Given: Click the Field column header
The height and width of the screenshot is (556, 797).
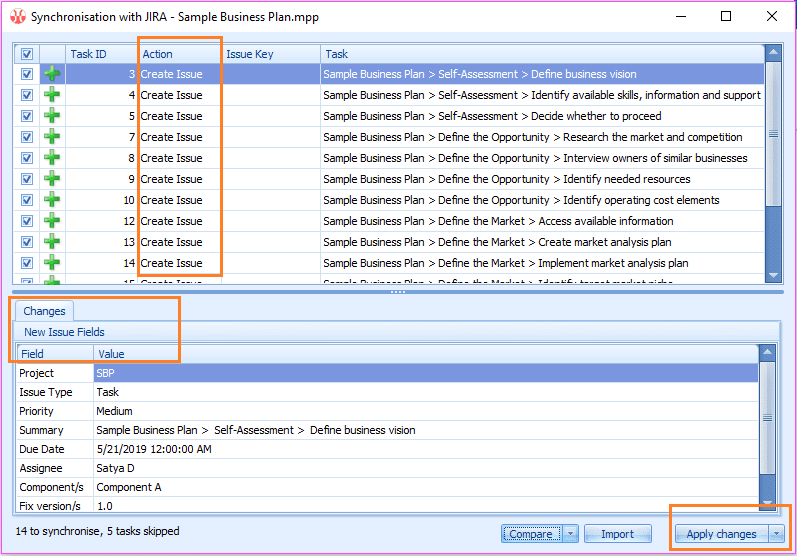Looking at the screenshot, I should 55,354.
